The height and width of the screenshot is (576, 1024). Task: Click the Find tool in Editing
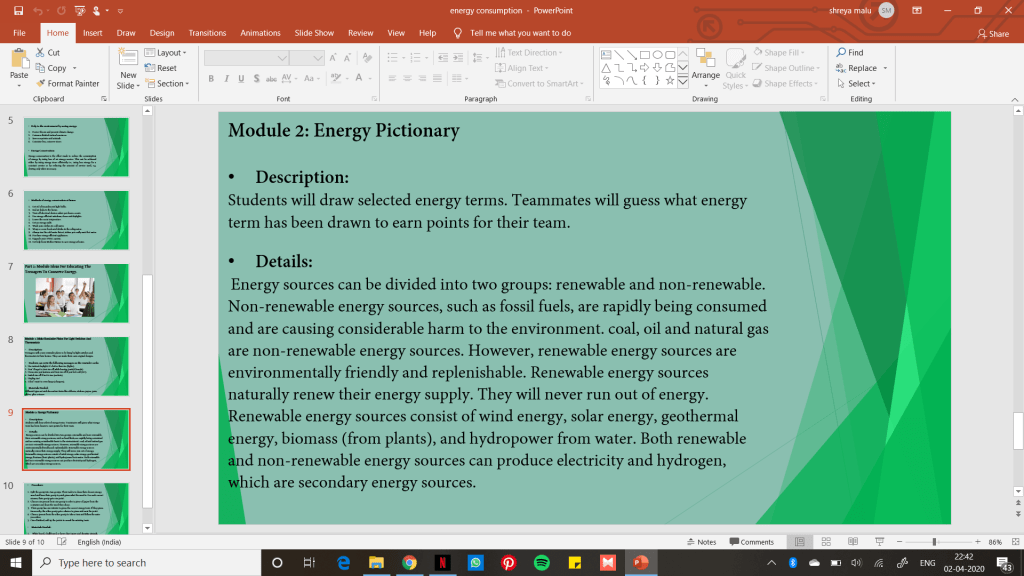[849, 53]
